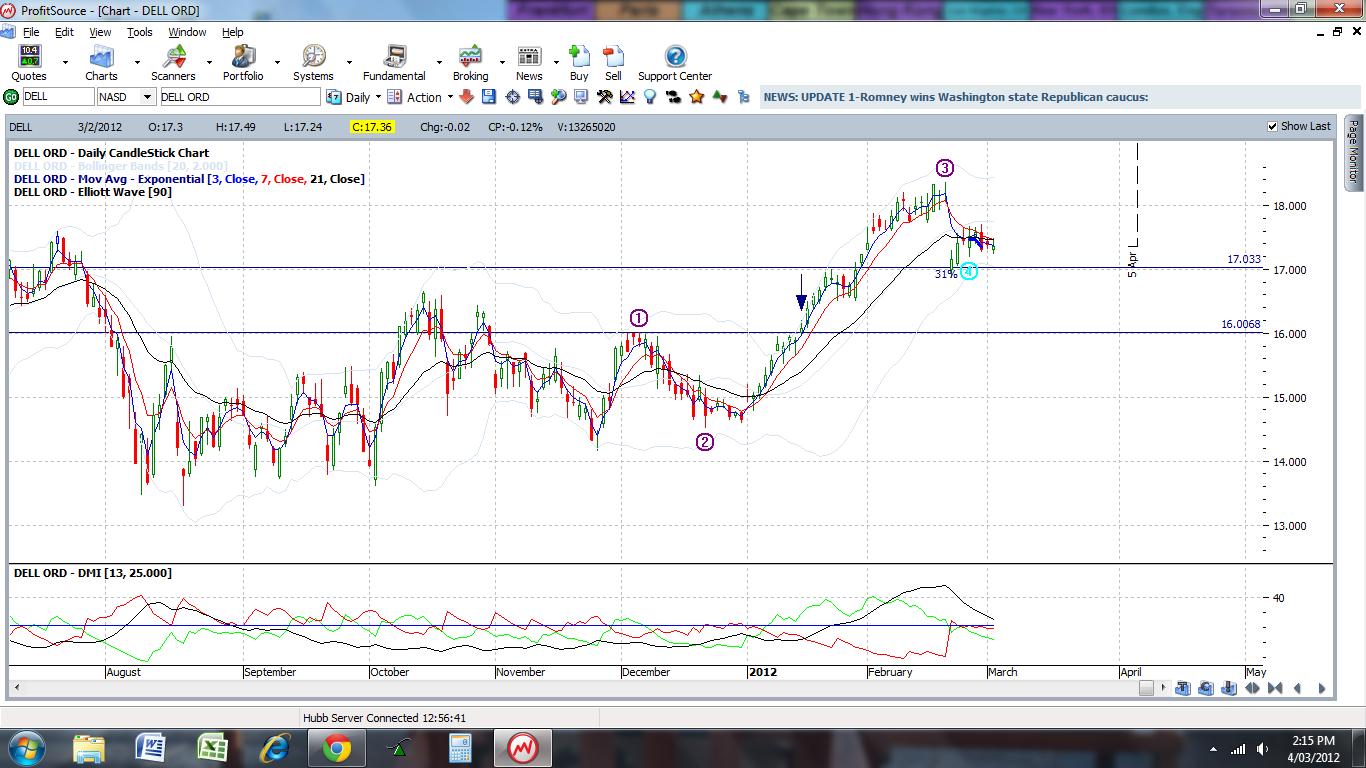Open the View menu

100,32
